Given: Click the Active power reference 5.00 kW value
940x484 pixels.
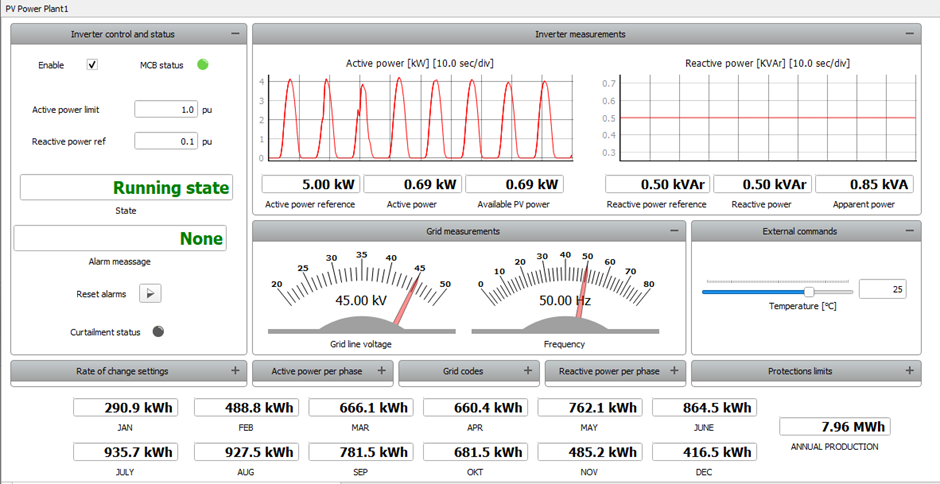Looking at the screenshot, I should [311, 184].
